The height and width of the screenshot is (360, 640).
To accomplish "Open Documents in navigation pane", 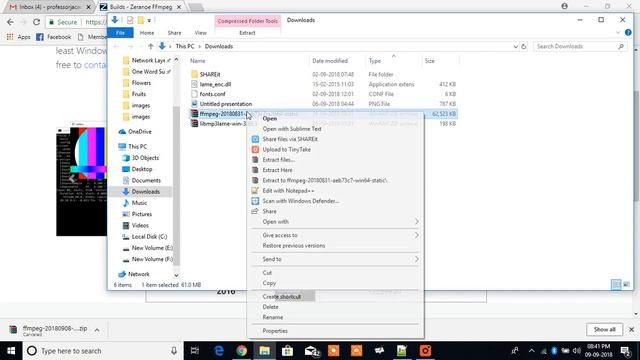I will tap(146, 180).
